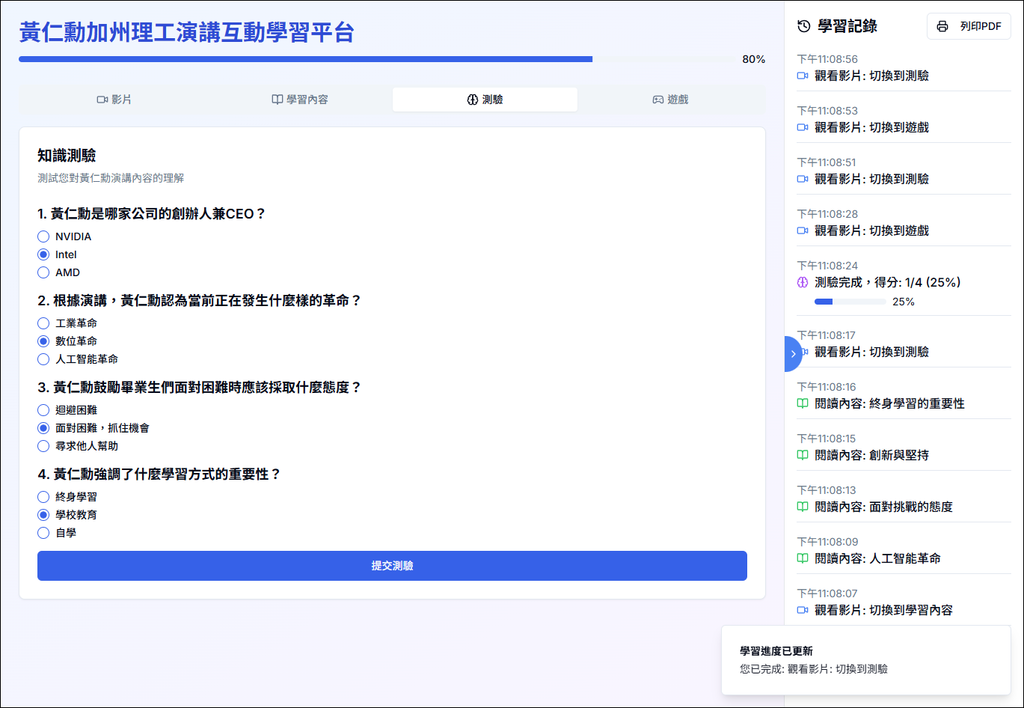Select the 測驗 tab
1024x708 pixels.
coord(485,99)
